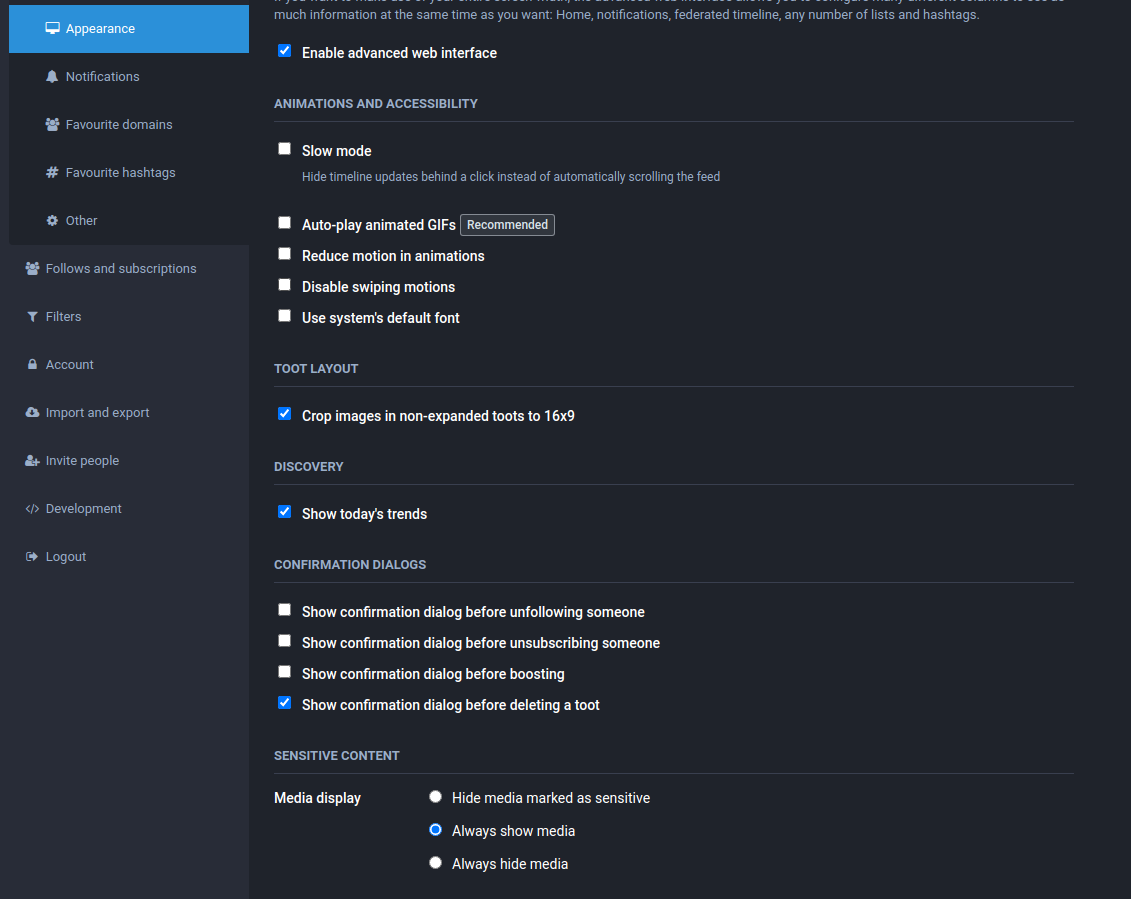Click the Recommended badge next to GIFs
Image resolution: width=1131 pixels, height=899 pixels.
[507, 225]
